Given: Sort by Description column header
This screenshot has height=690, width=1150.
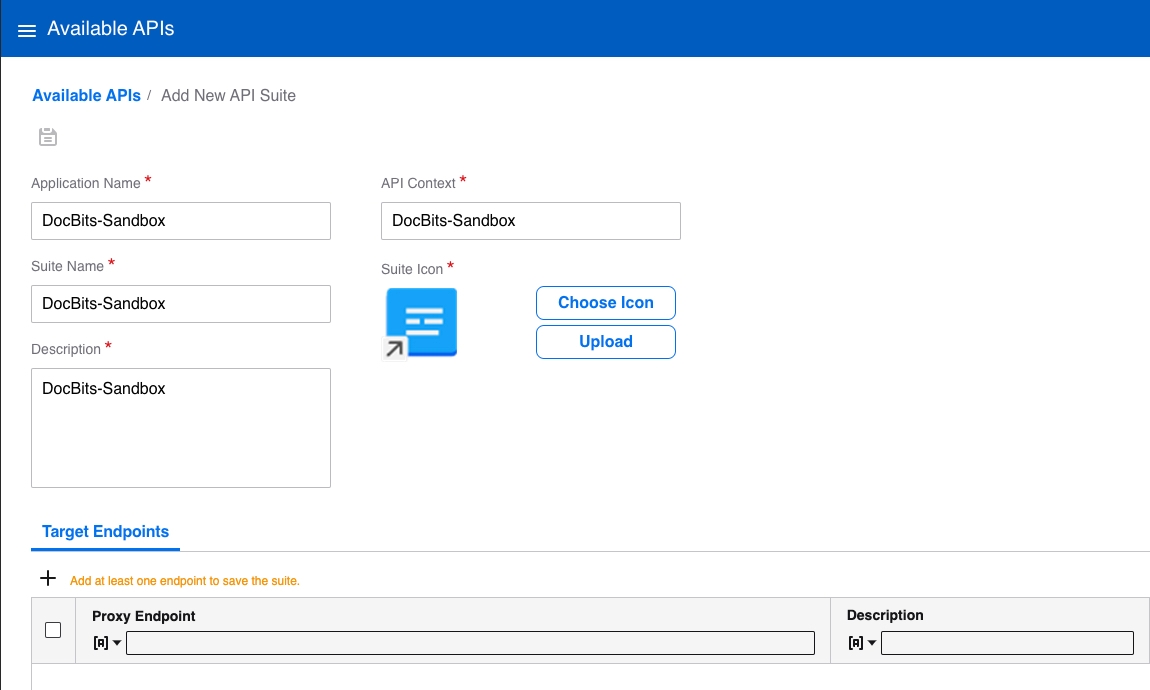Looking at the screenshot, I should tap(885, 615).
